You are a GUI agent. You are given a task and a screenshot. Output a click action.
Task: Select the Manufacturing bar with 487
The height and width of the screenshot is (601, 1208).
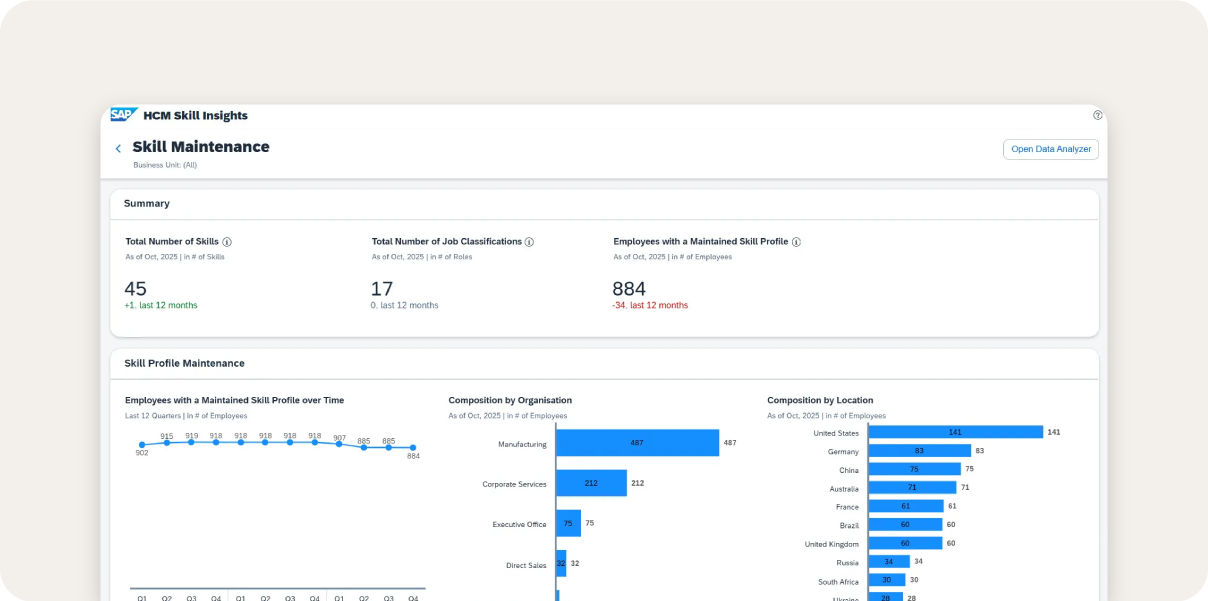click(x=637, y=443)
